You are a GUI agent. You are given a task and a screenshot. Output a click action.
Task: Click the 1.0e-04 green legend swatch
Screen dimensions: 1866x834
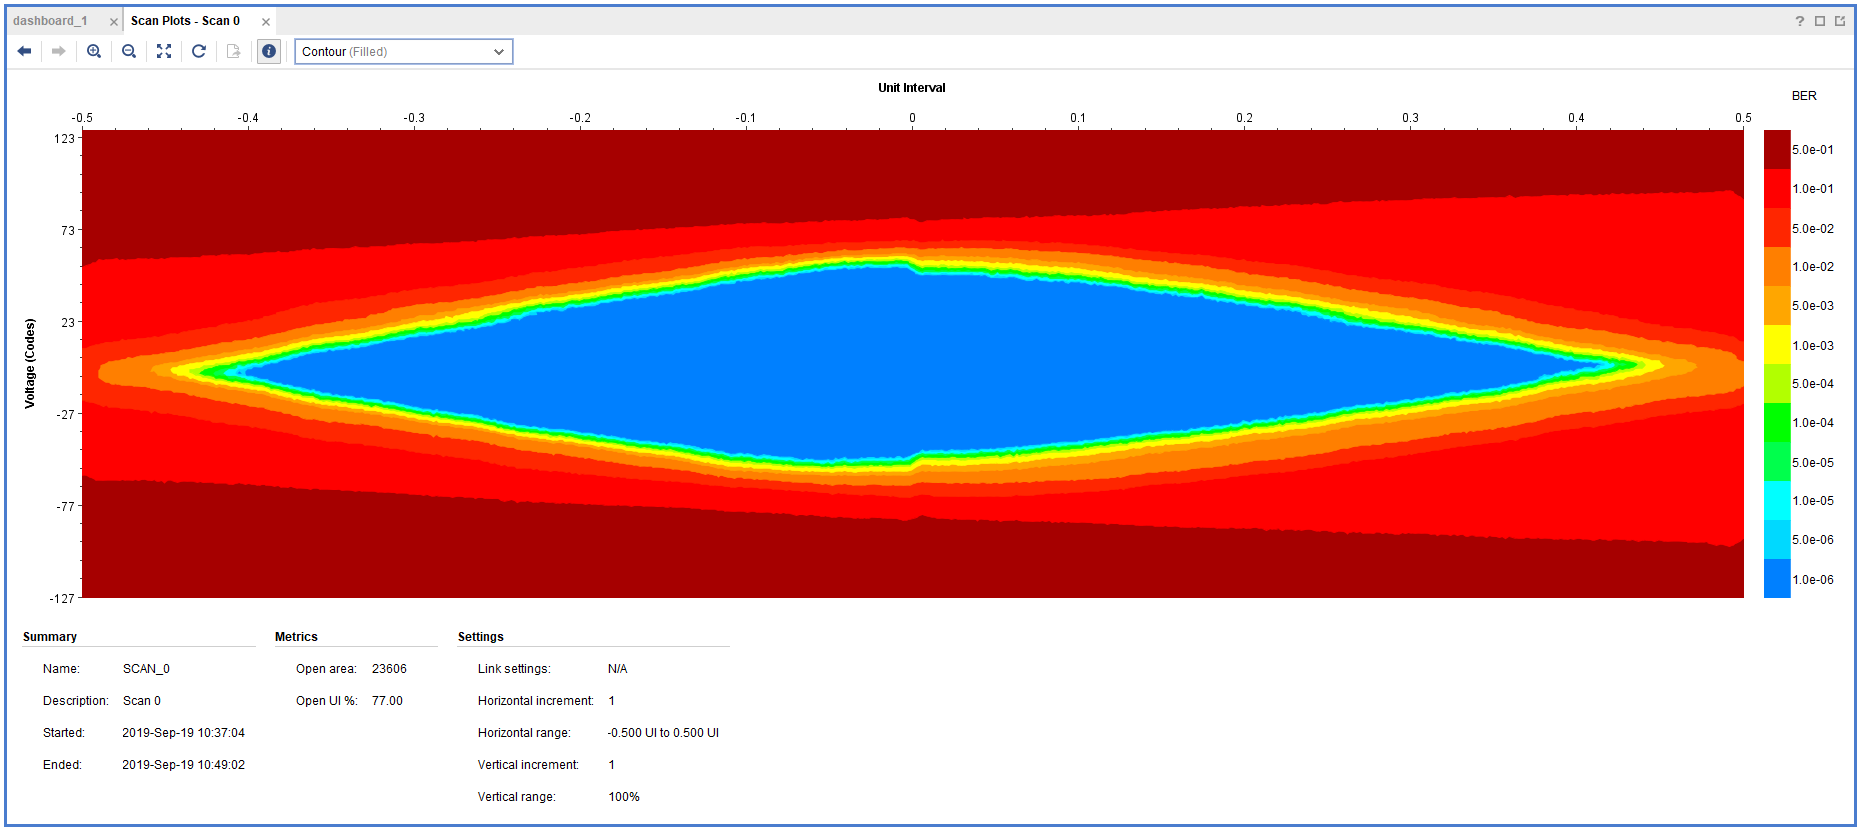coord(1777,423)
